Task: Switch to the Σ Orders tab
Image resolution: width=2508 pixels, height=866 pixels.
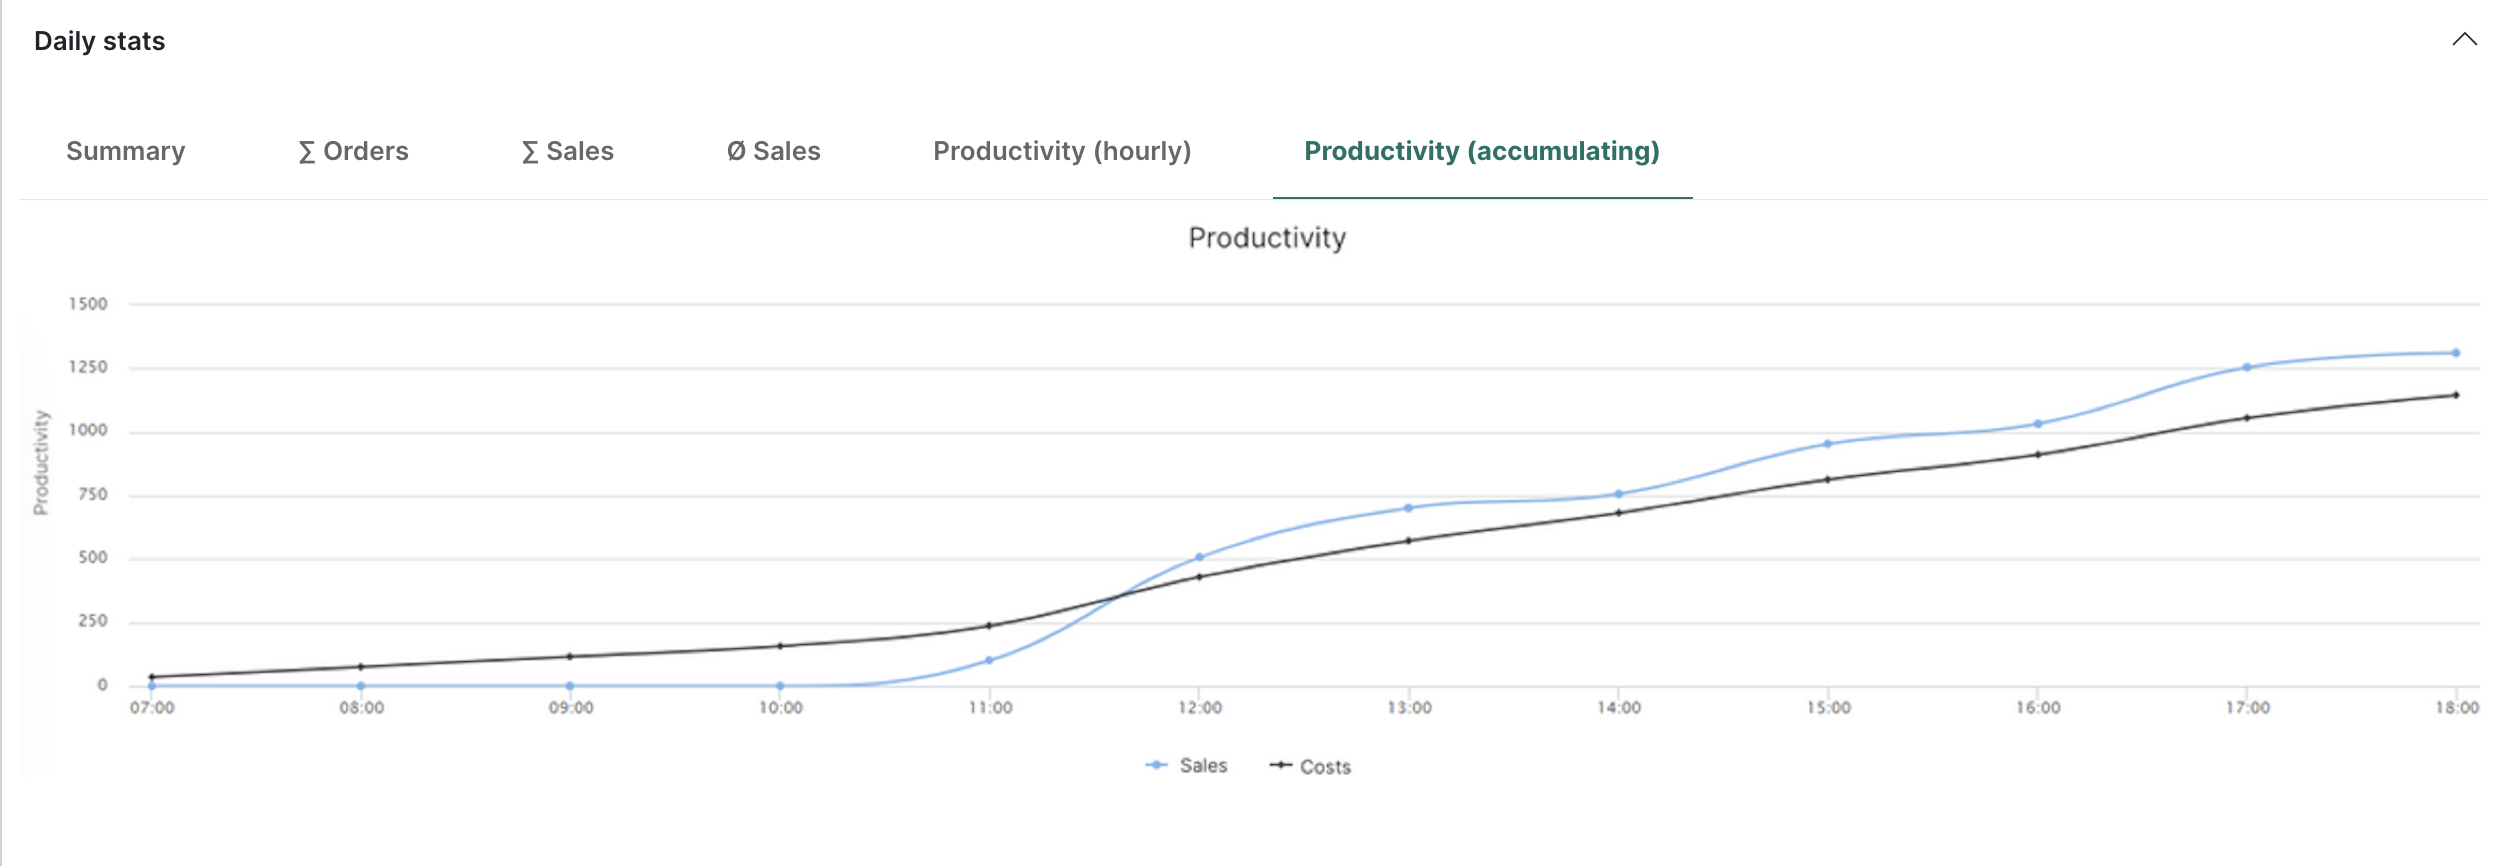Action: 353,151
